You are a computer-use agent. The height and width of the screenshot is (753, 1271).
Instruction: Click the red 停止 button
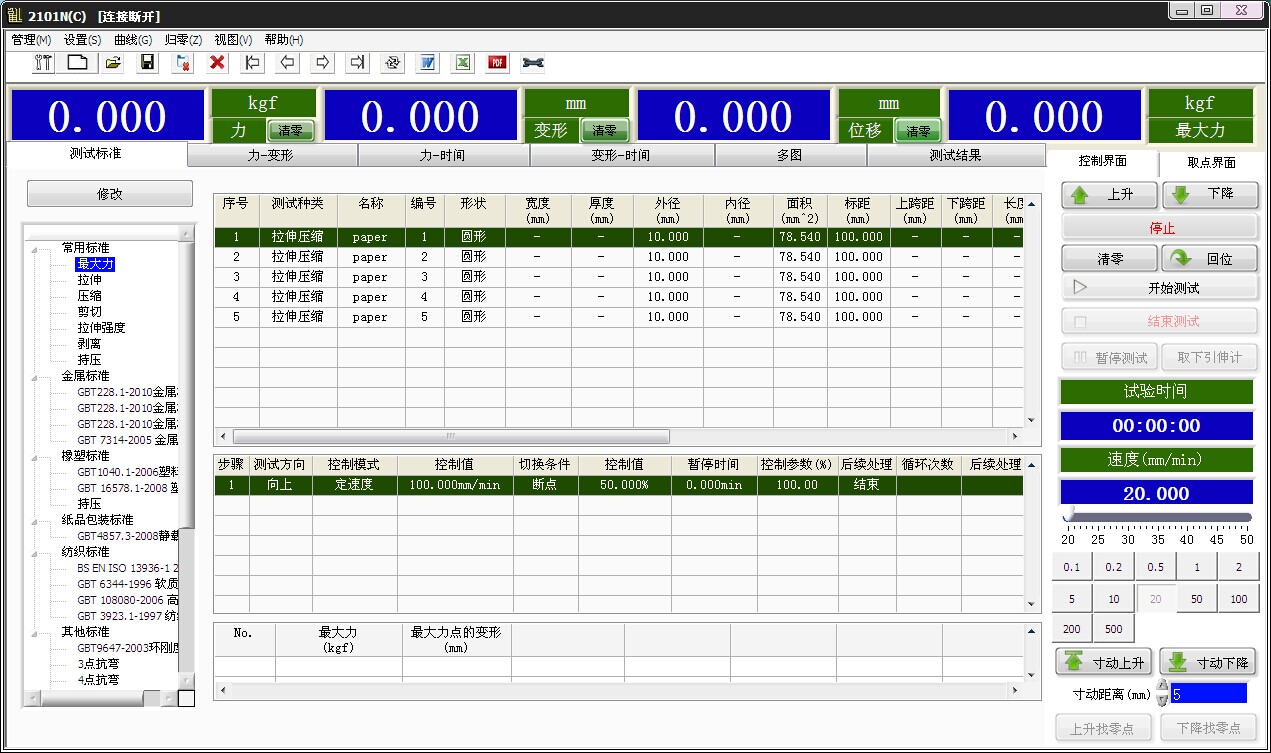point(1160,227)
